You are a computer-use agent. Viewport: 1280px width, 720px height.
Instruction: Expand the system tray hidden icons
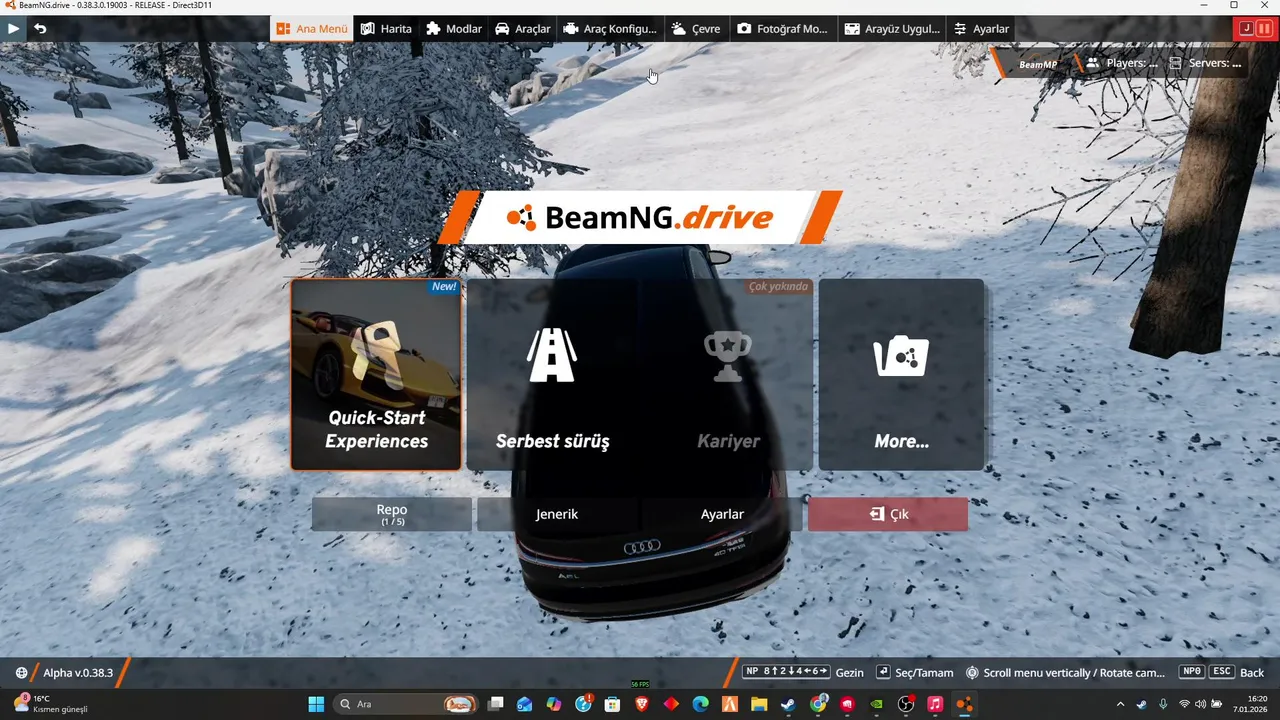click(1120, 704)
